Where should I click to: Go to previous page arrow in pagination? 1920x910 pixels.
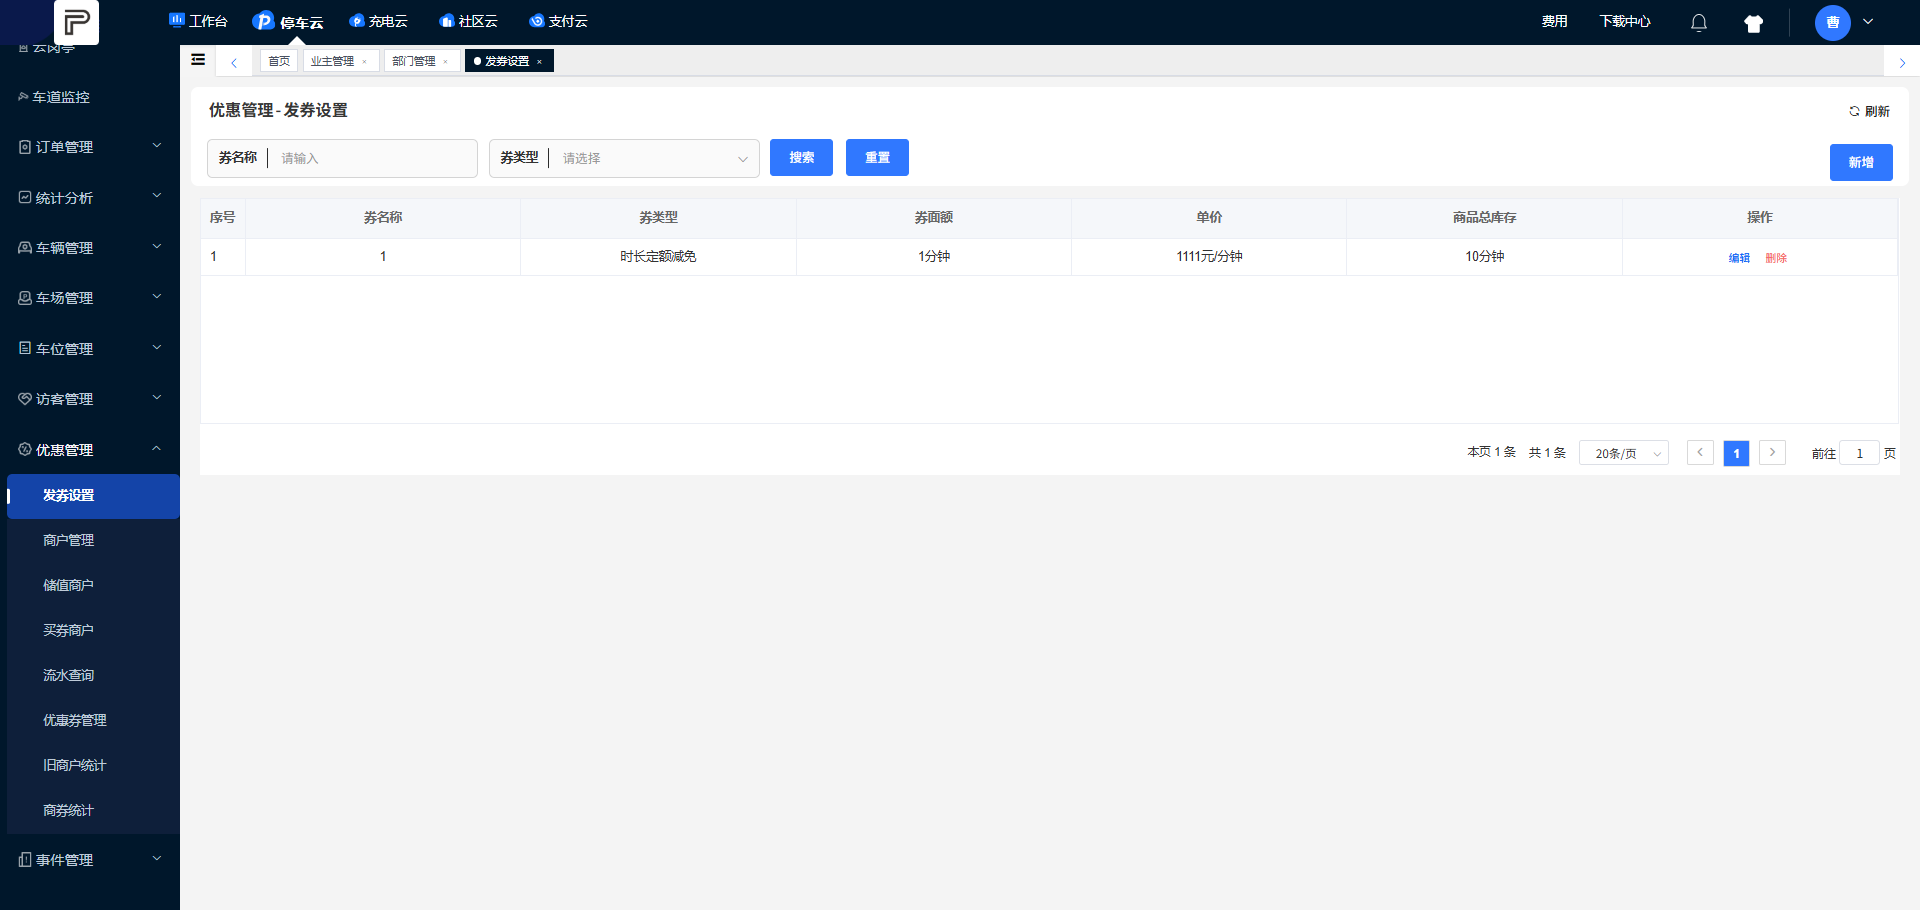pos(1700,453)
